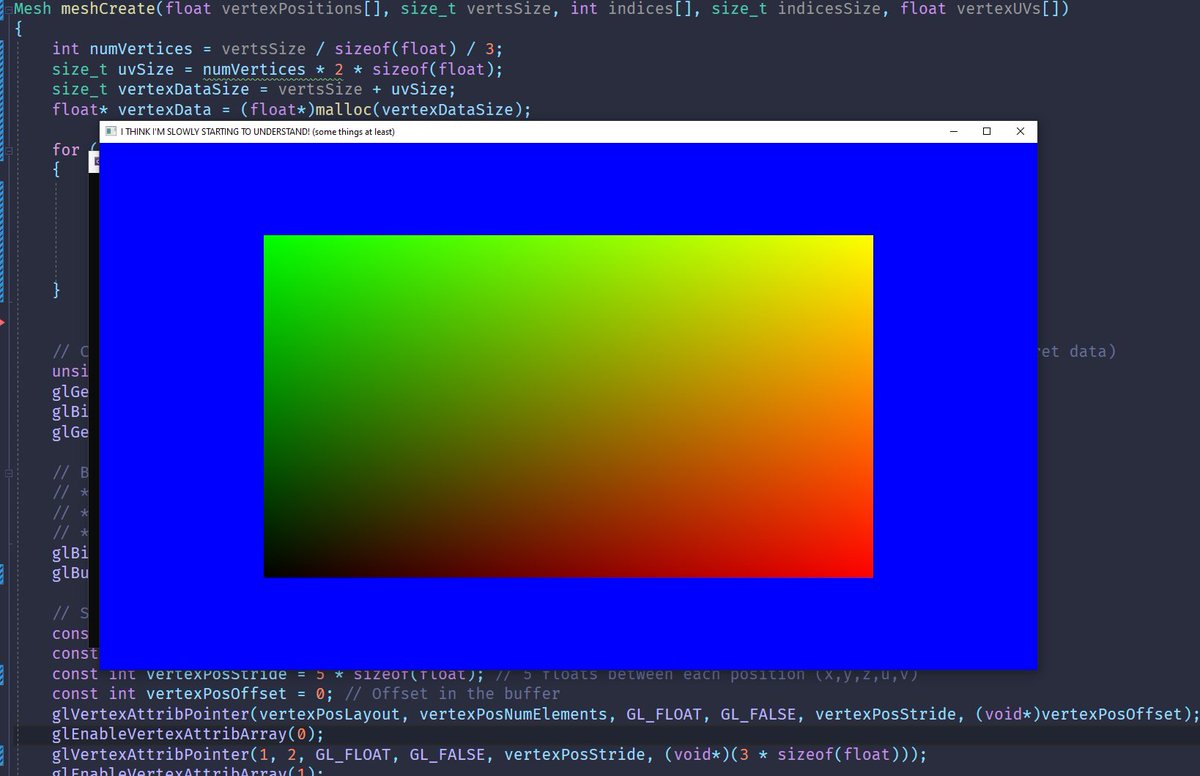Click the squiggle-underlined 'numVertices' in the uvSize line
The width and height of the screenshot is (1200, 776).
(x=253, y=69)
